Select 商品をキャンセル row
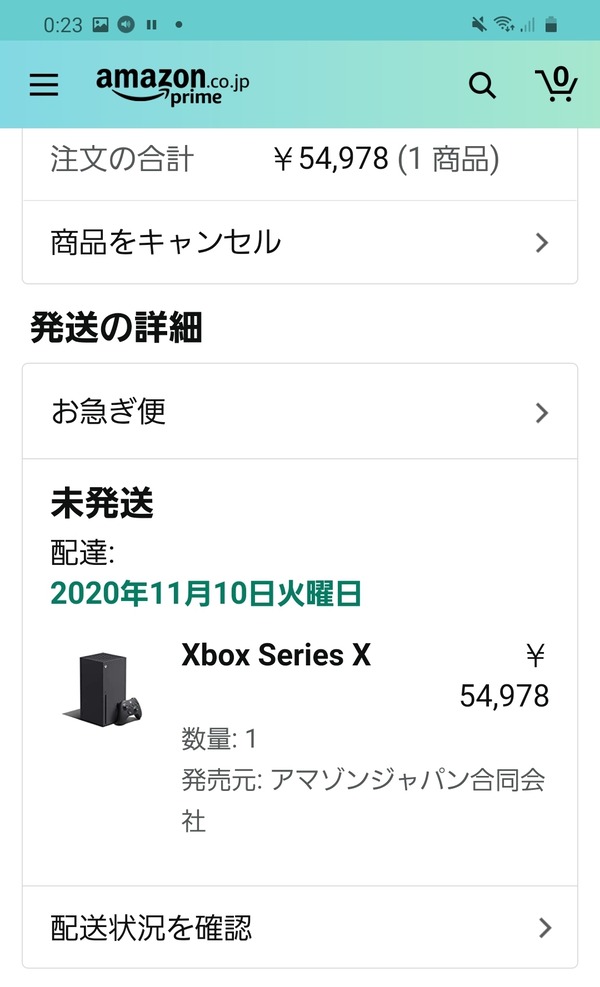 point(300,242)
